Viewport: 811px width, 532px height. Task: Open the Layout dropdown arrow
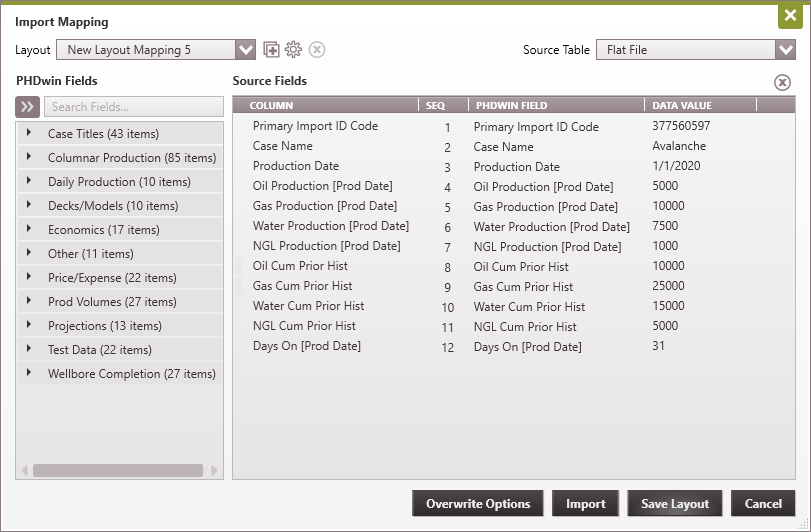(x=245, y=50)
